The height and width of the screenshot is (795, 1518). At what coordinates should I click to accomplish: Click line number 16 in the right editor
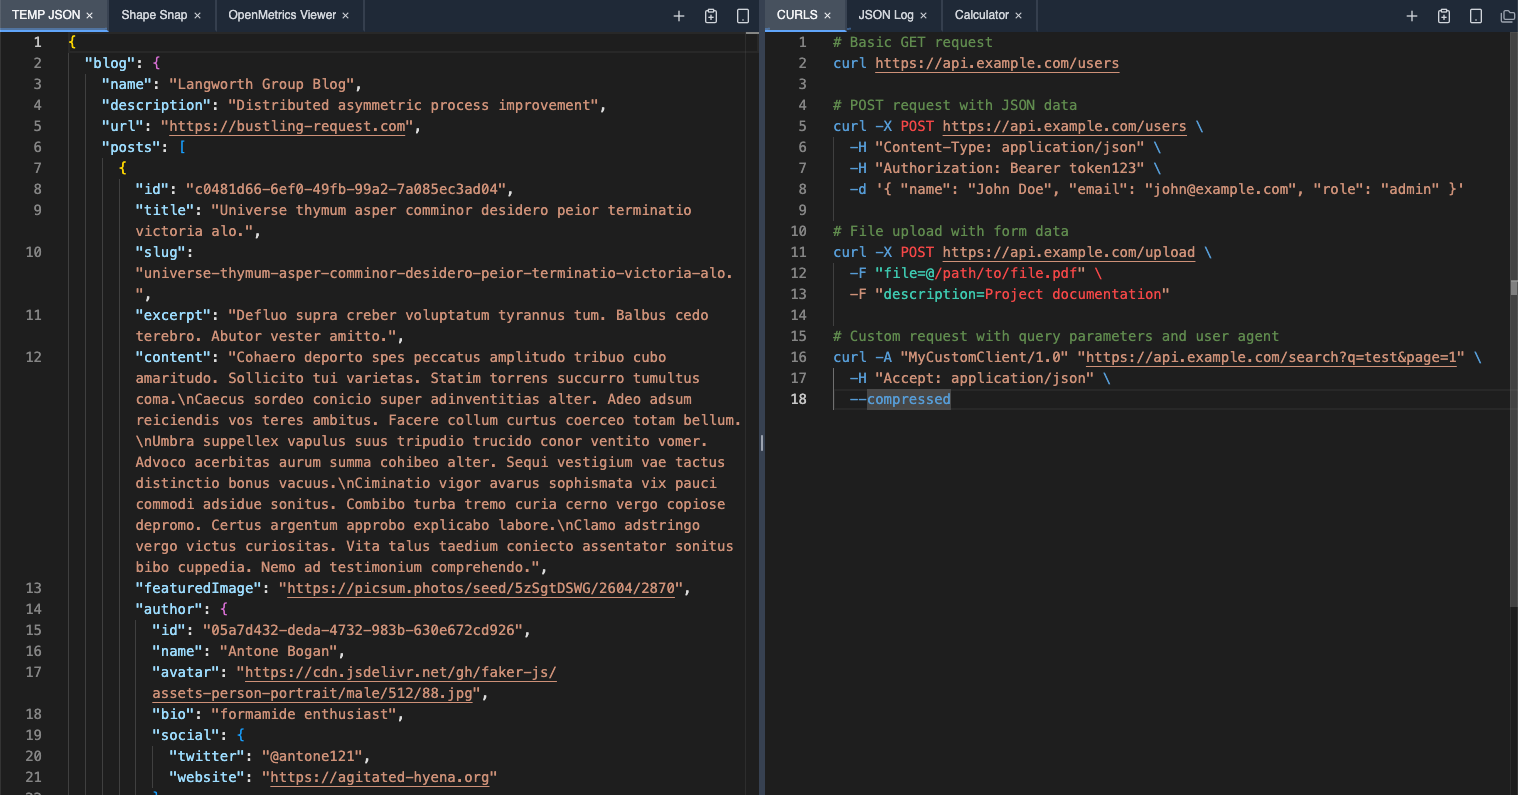click(798, 357)
